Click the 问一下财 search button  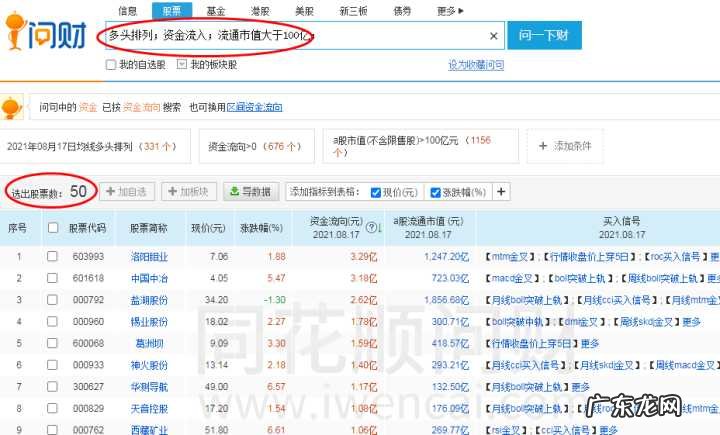[x=544, y=35]
